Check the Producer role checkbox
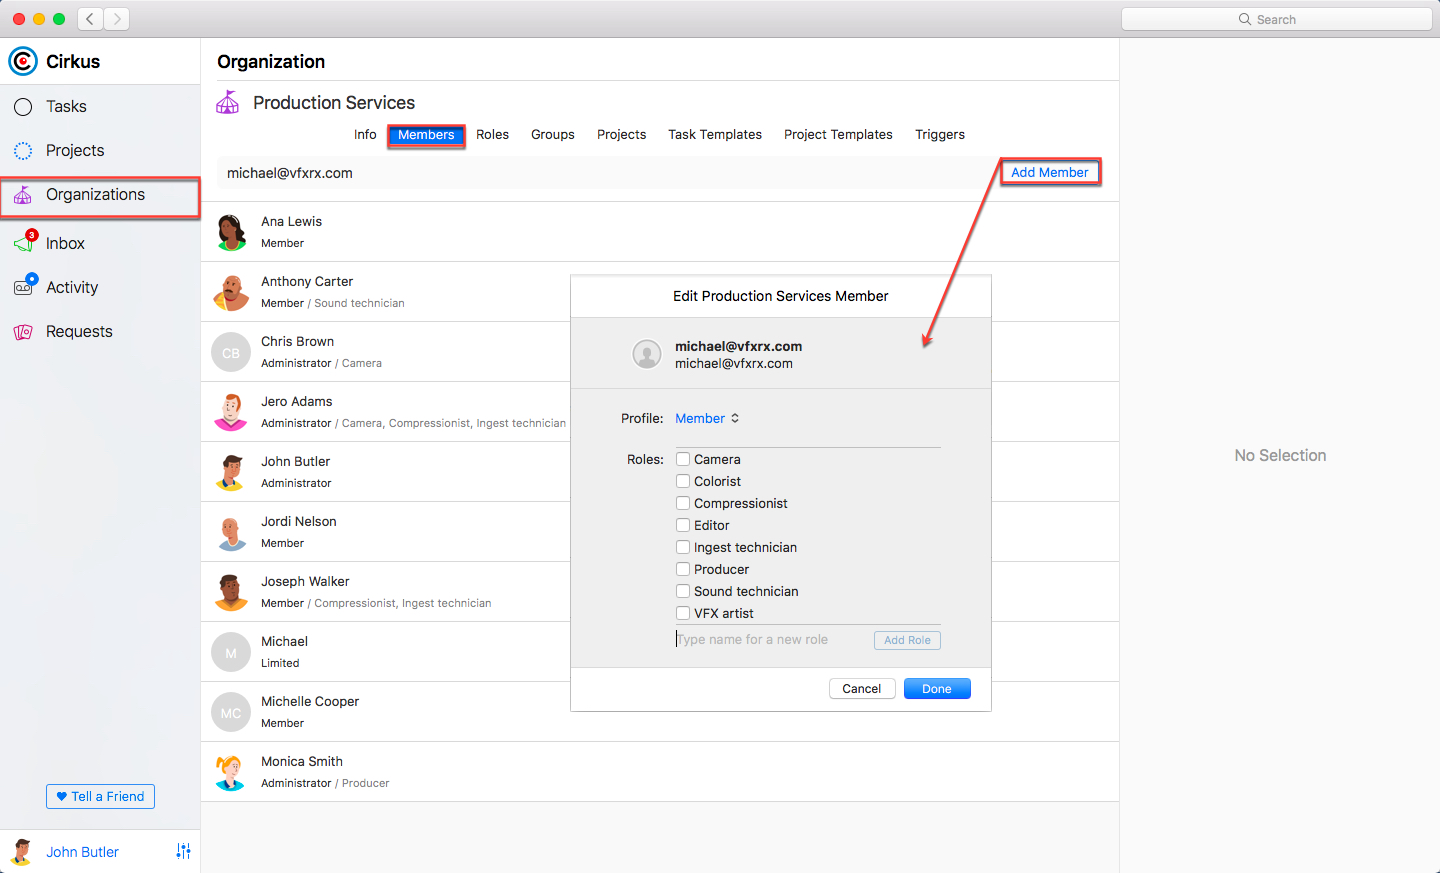Viewport: 1440px width, 873px height. (683, 569)
